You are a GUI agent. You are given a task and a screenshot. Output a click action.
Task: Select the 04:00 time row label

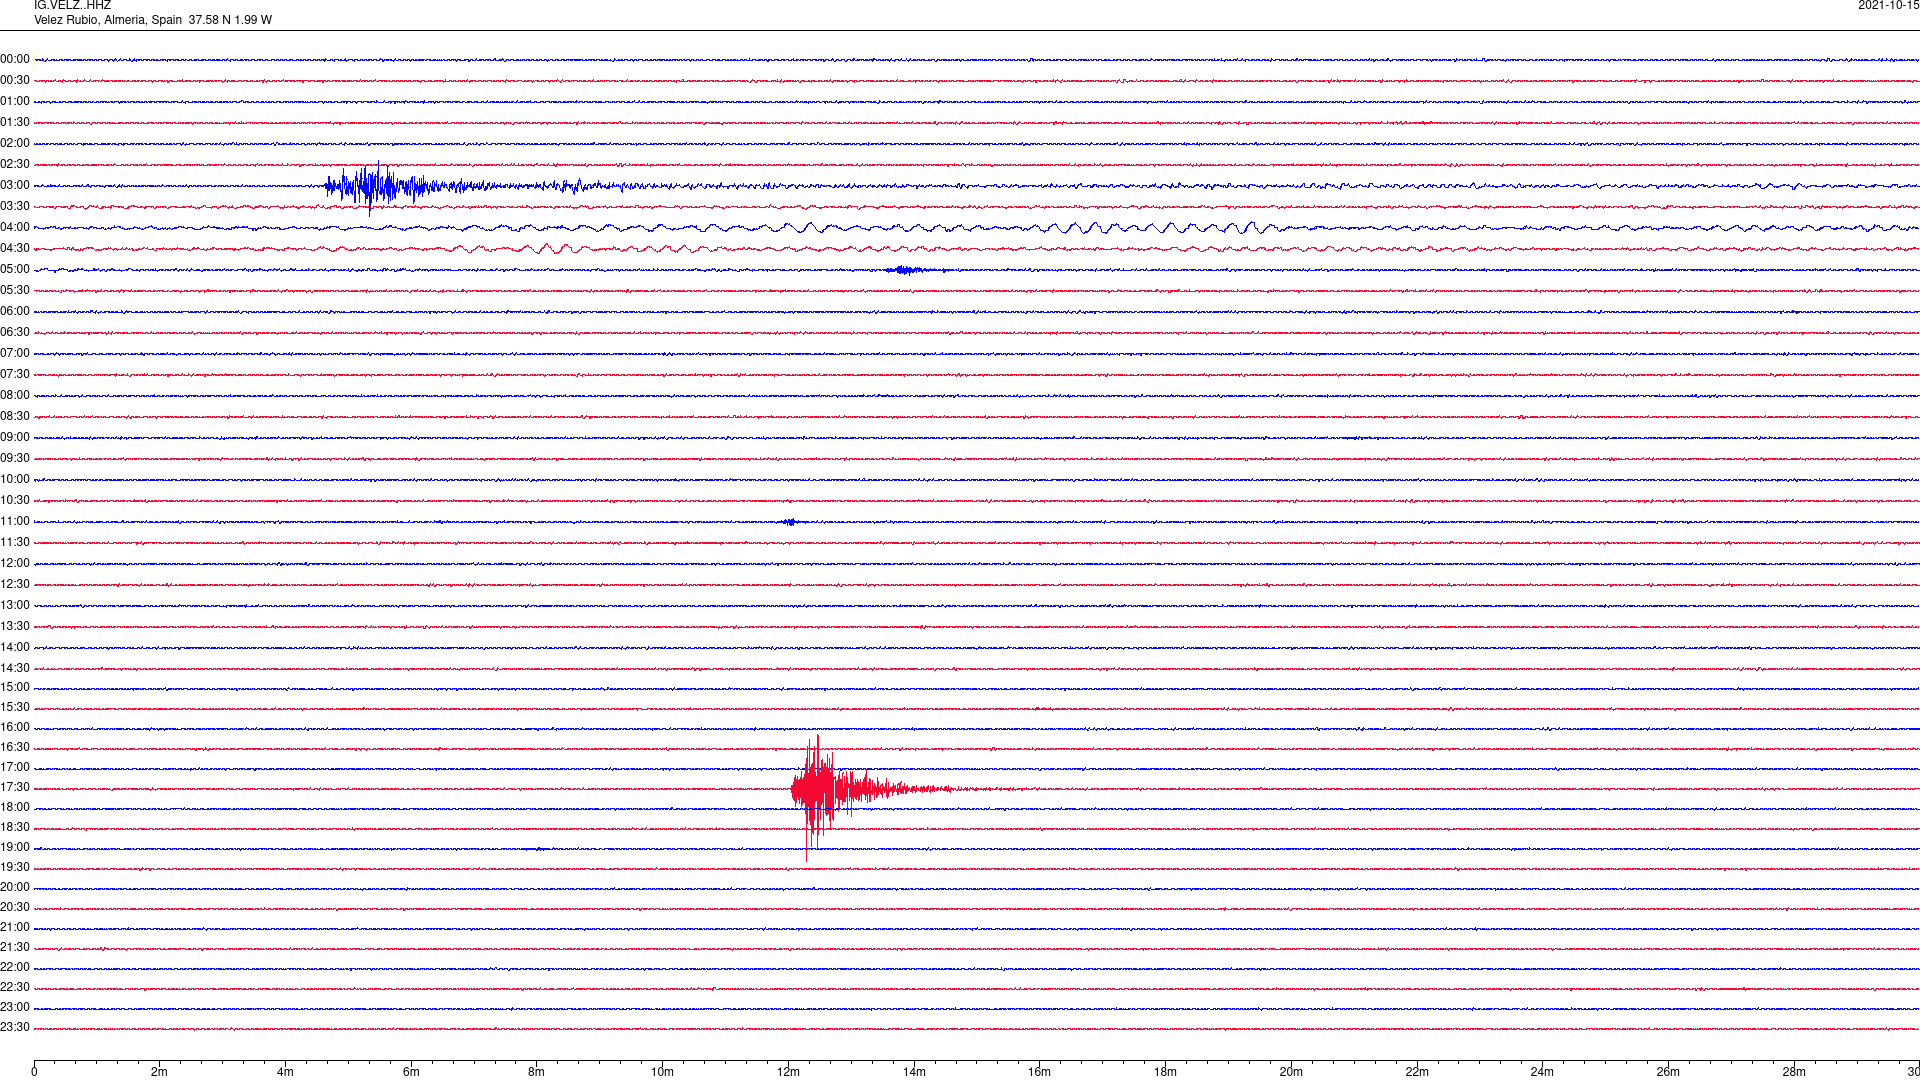tap(15, 227)
